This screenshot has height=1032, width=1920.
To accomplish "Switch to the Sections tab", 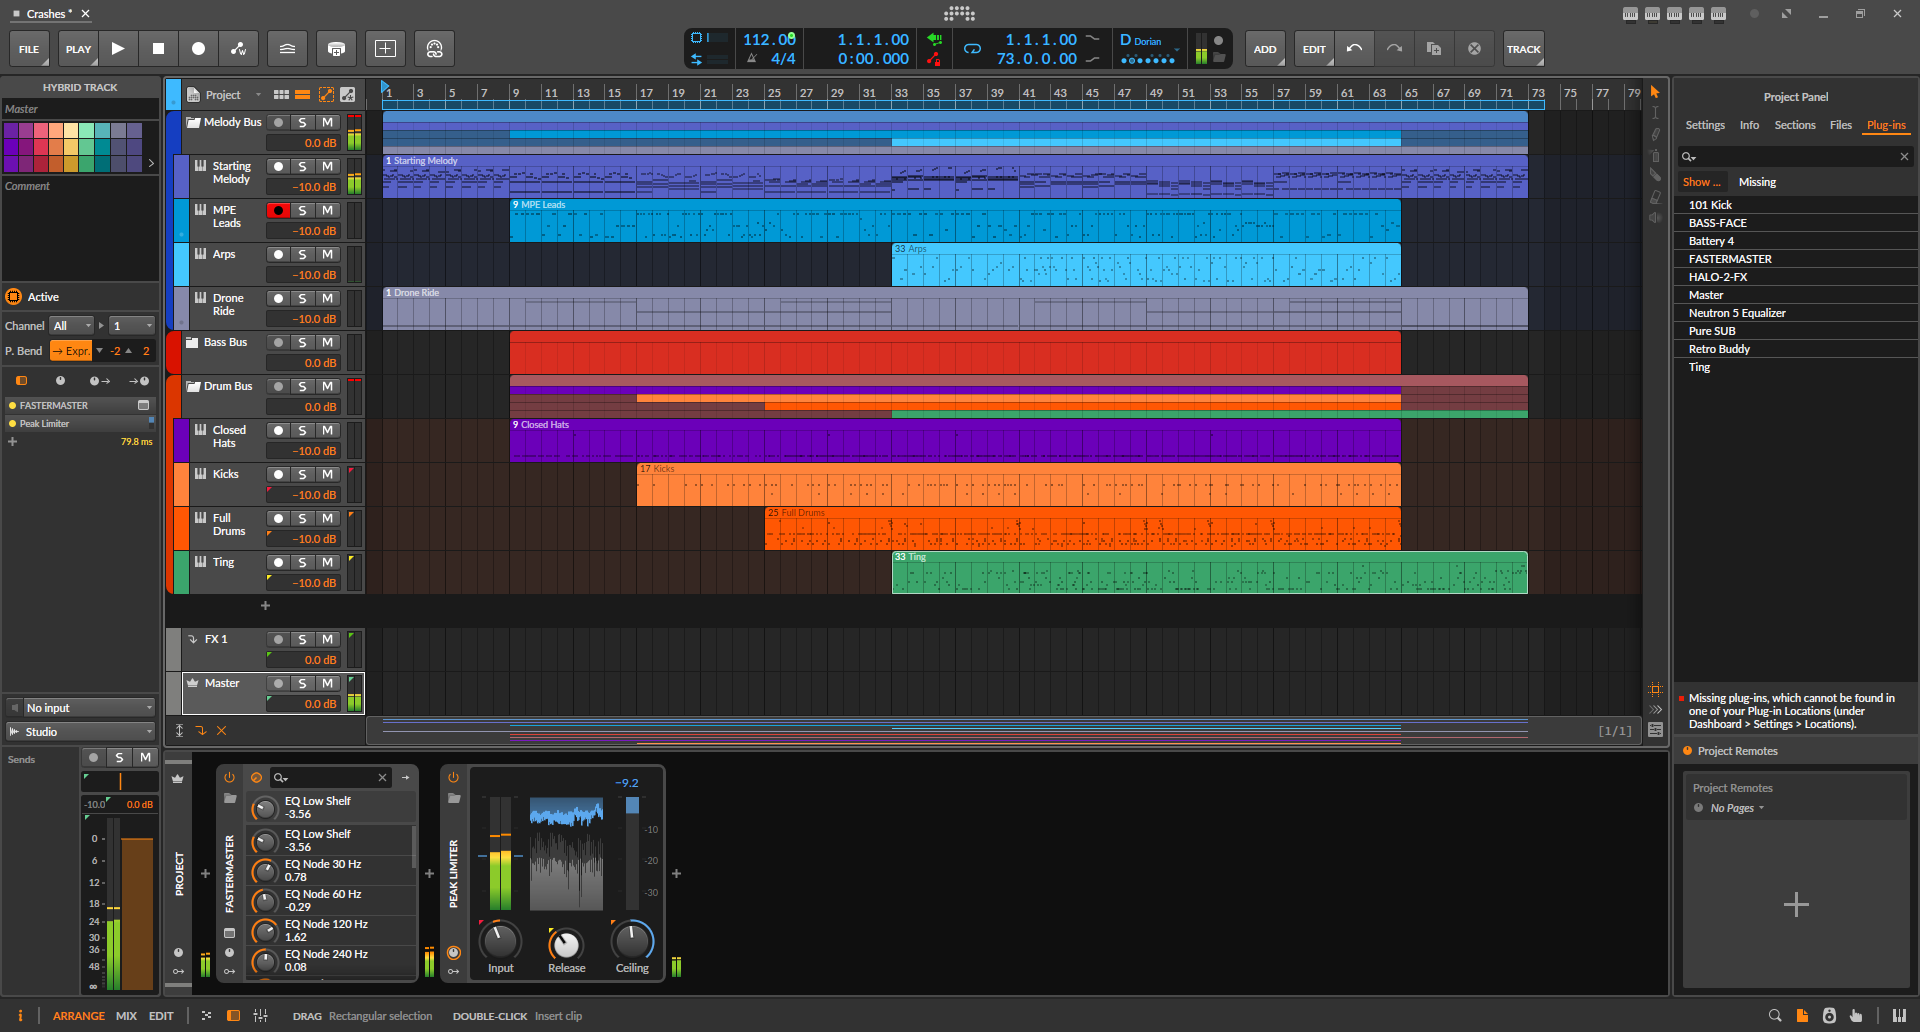I will [1795, 125].
